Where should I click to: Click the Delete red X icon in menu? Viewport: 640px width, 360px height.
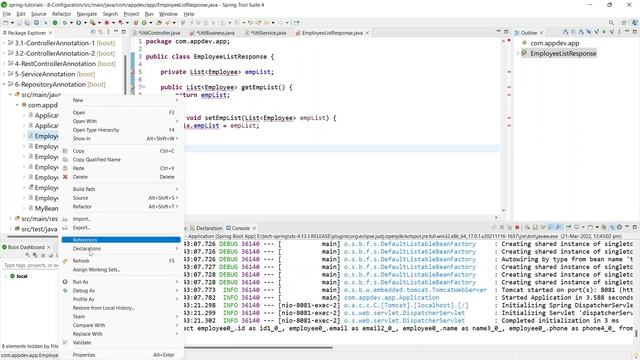tap(65, 177)
